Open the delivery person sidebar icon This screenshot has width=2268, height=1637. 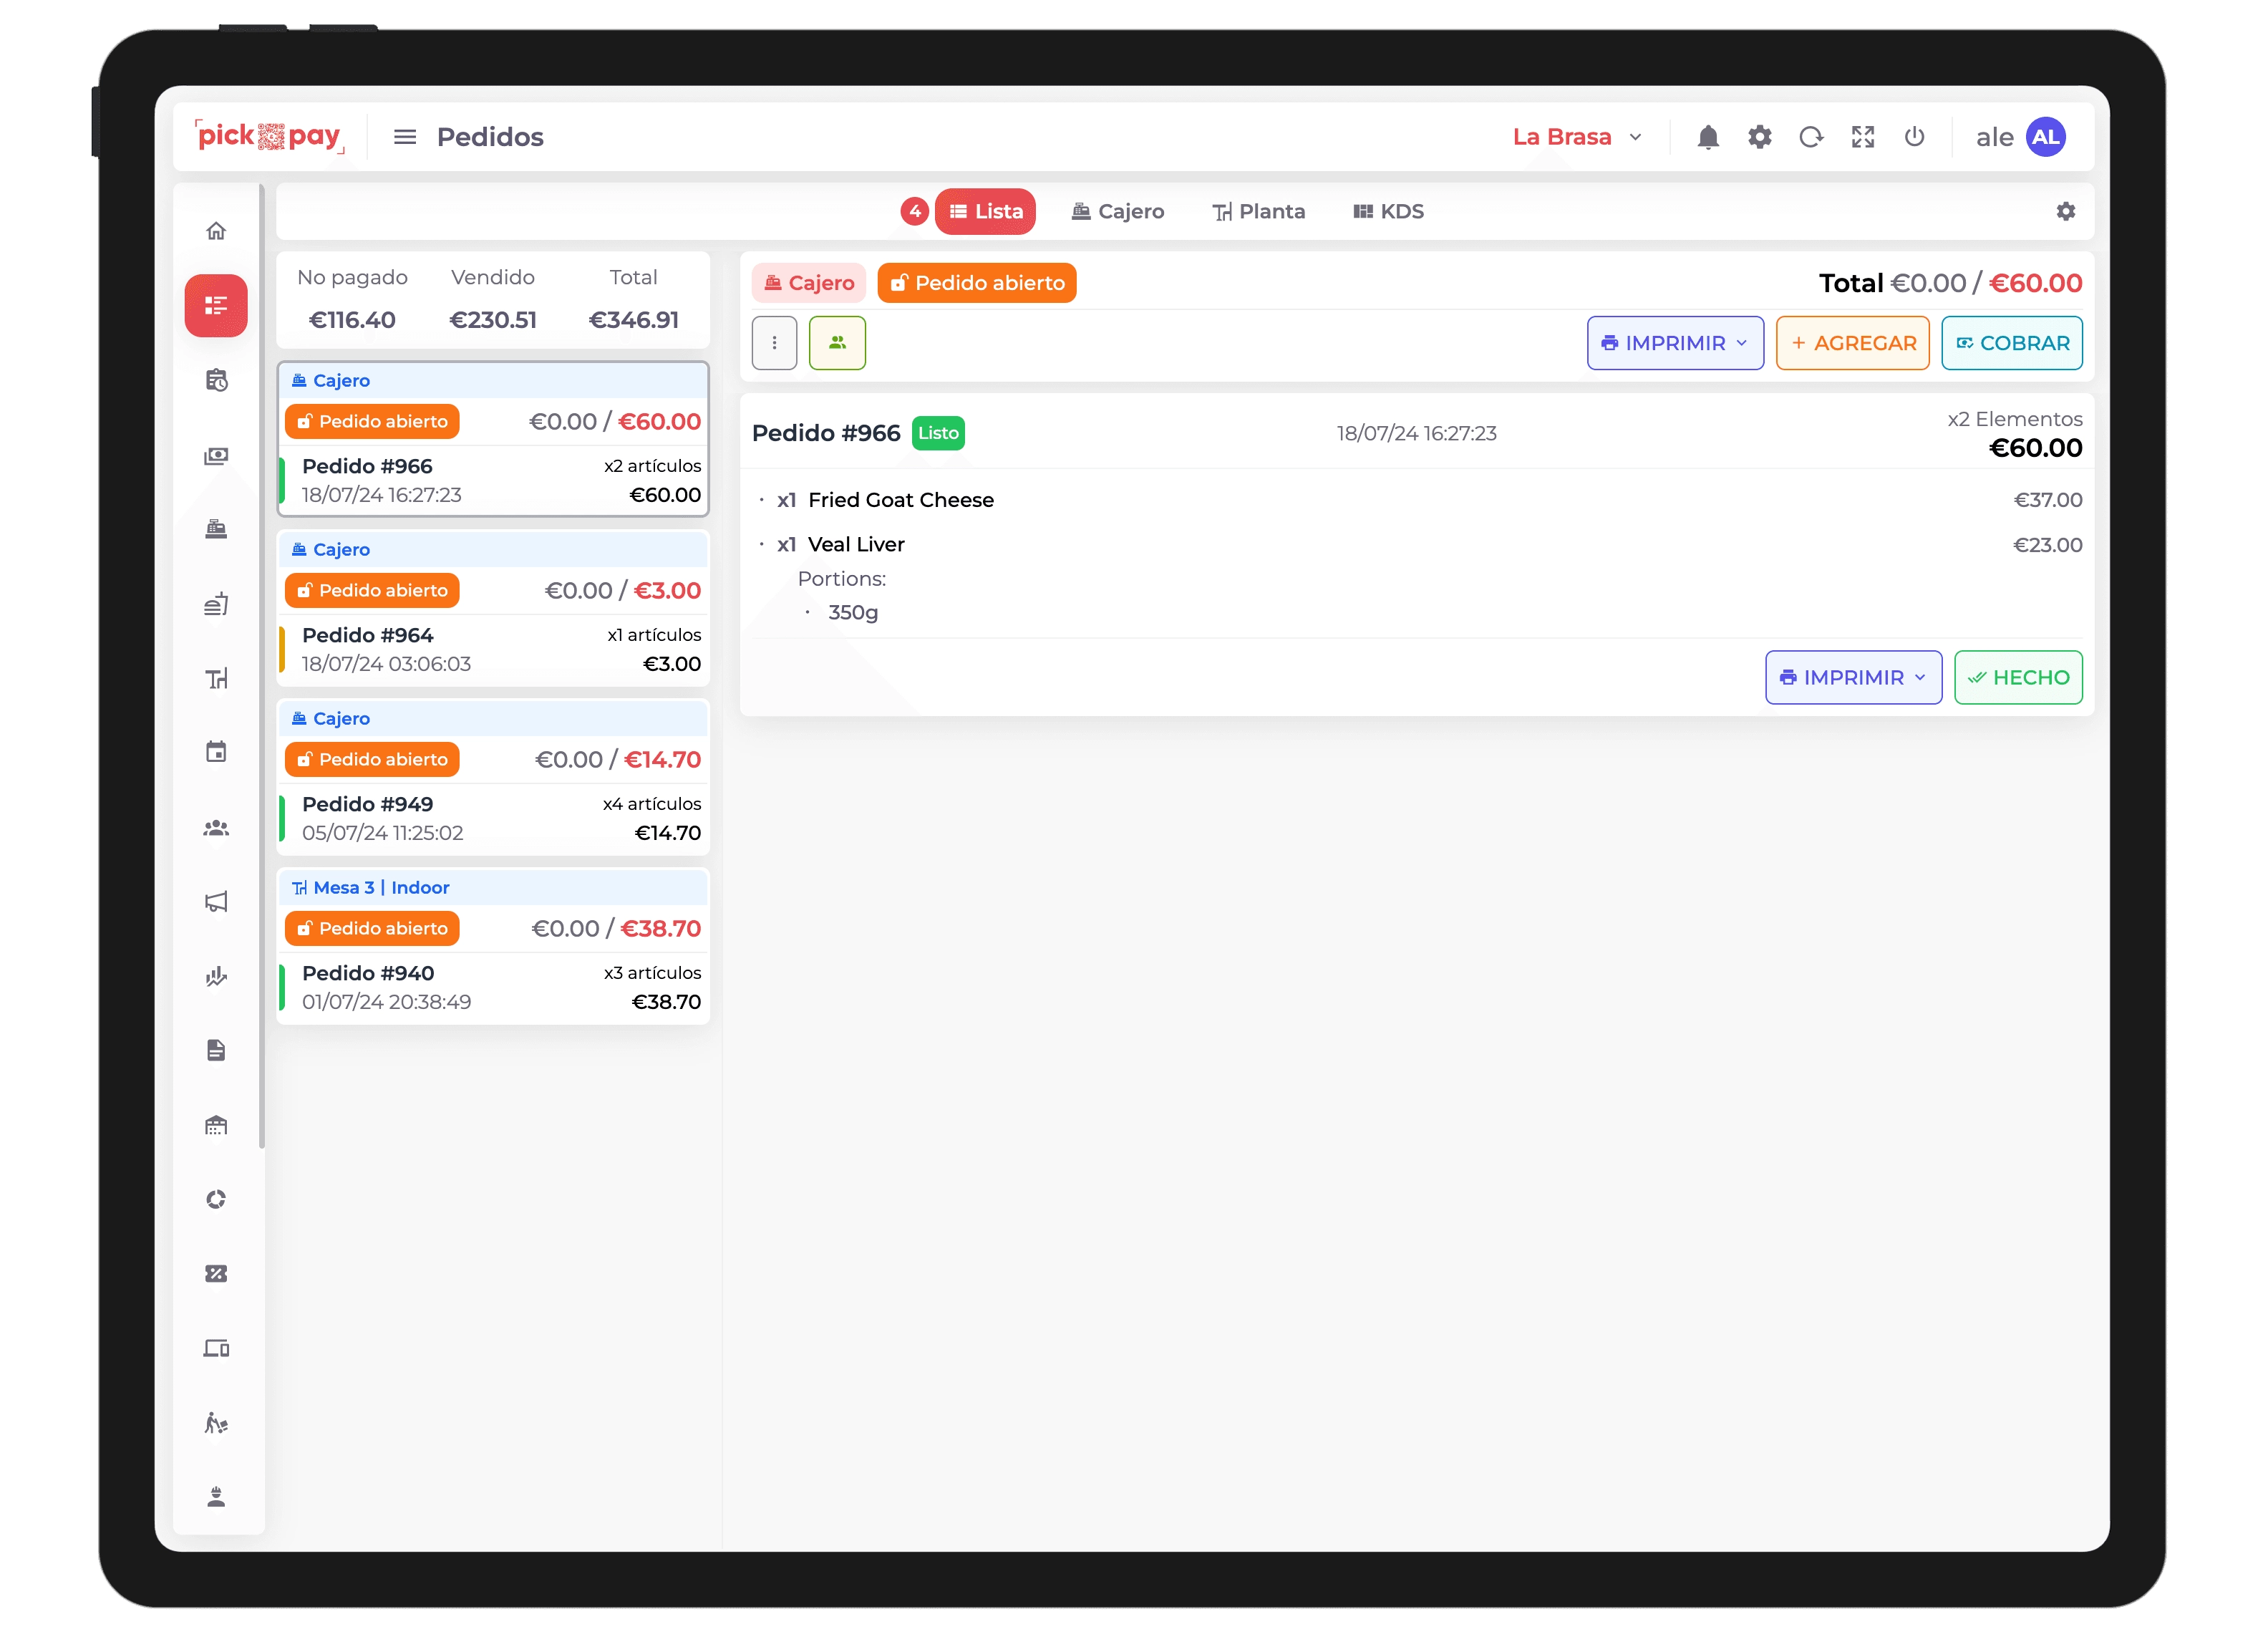pyautogui.click(x=216, y=1422)
